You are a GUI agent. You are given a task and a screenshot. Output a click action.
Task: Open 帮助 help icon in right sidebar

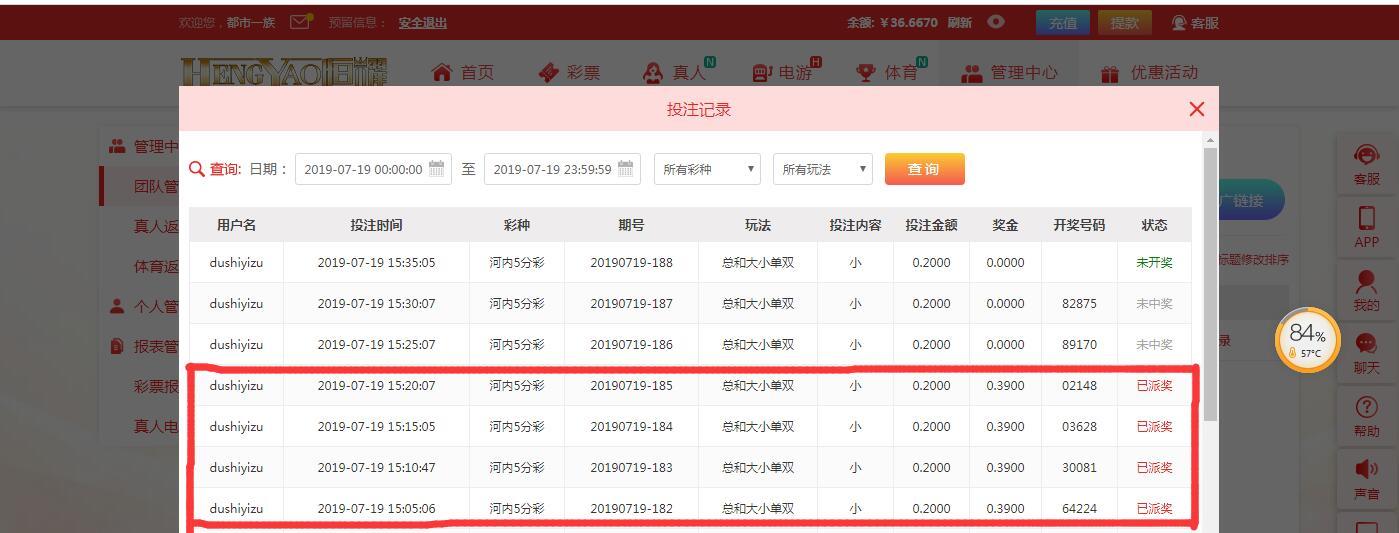pos(1366,417)
